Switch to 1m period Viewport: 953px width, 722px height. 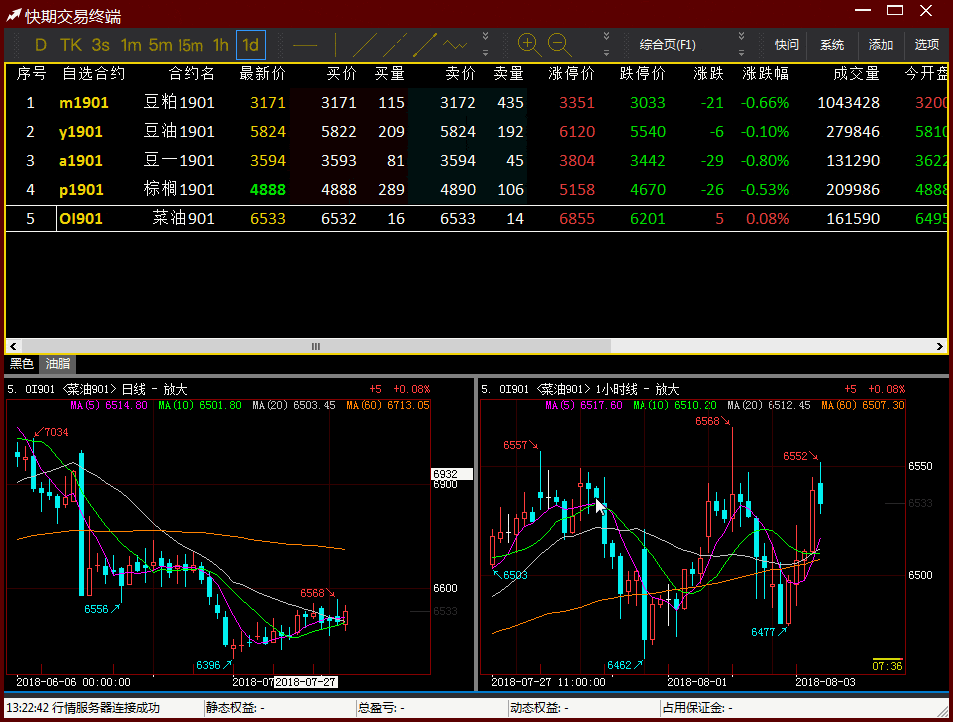[131, 45]
